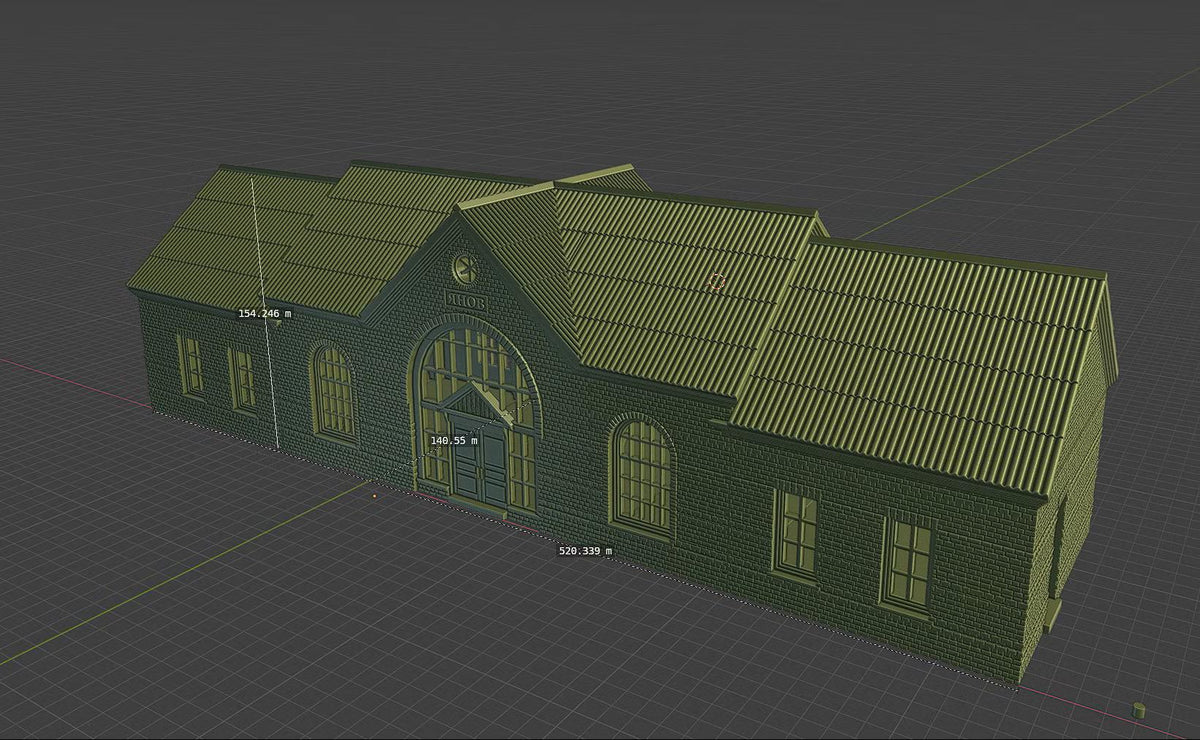Click the round gable window on the building
Screen dimensions: 1200x740
[465, 268]
